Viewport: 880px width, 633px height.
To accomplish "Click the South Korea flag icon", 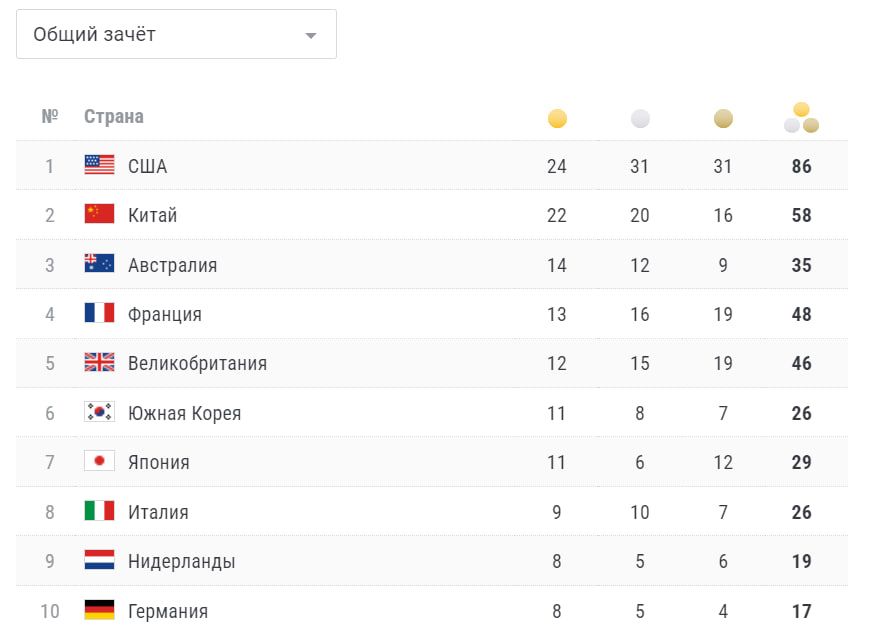I will 99,413.
